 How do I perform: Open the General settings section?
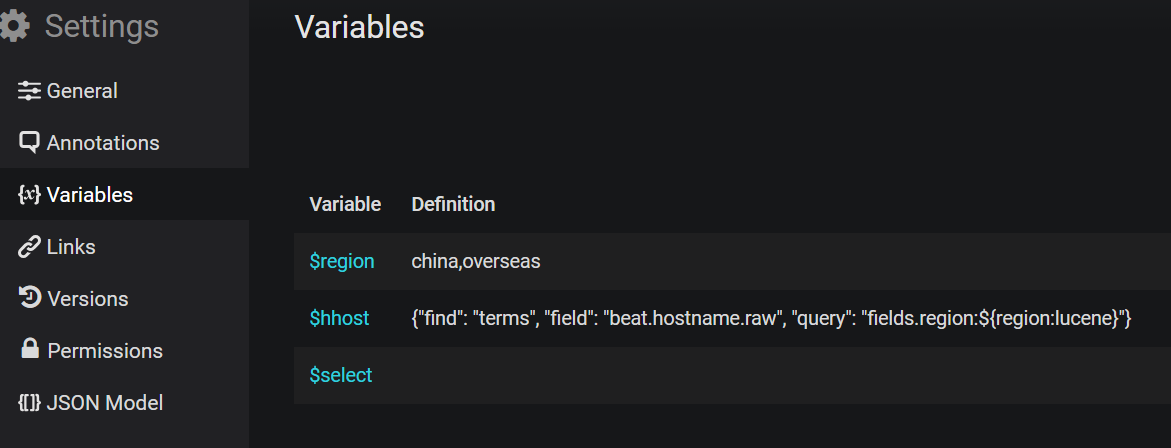tap(124, 91)
